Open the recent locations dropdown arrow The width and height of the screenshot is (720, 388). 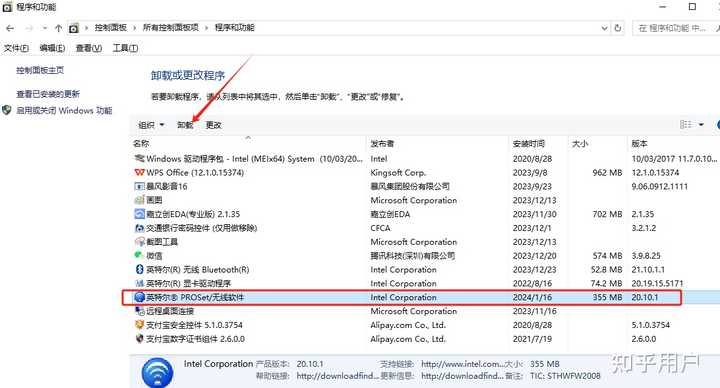tap(45, 28)
